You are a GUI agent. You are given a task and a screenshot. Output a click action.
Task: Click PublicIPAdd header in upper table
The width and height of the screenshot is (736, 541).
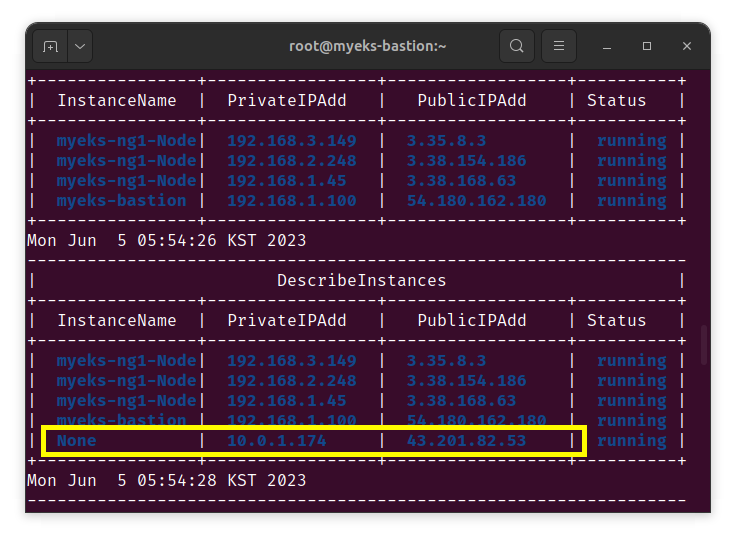(472, 100)
